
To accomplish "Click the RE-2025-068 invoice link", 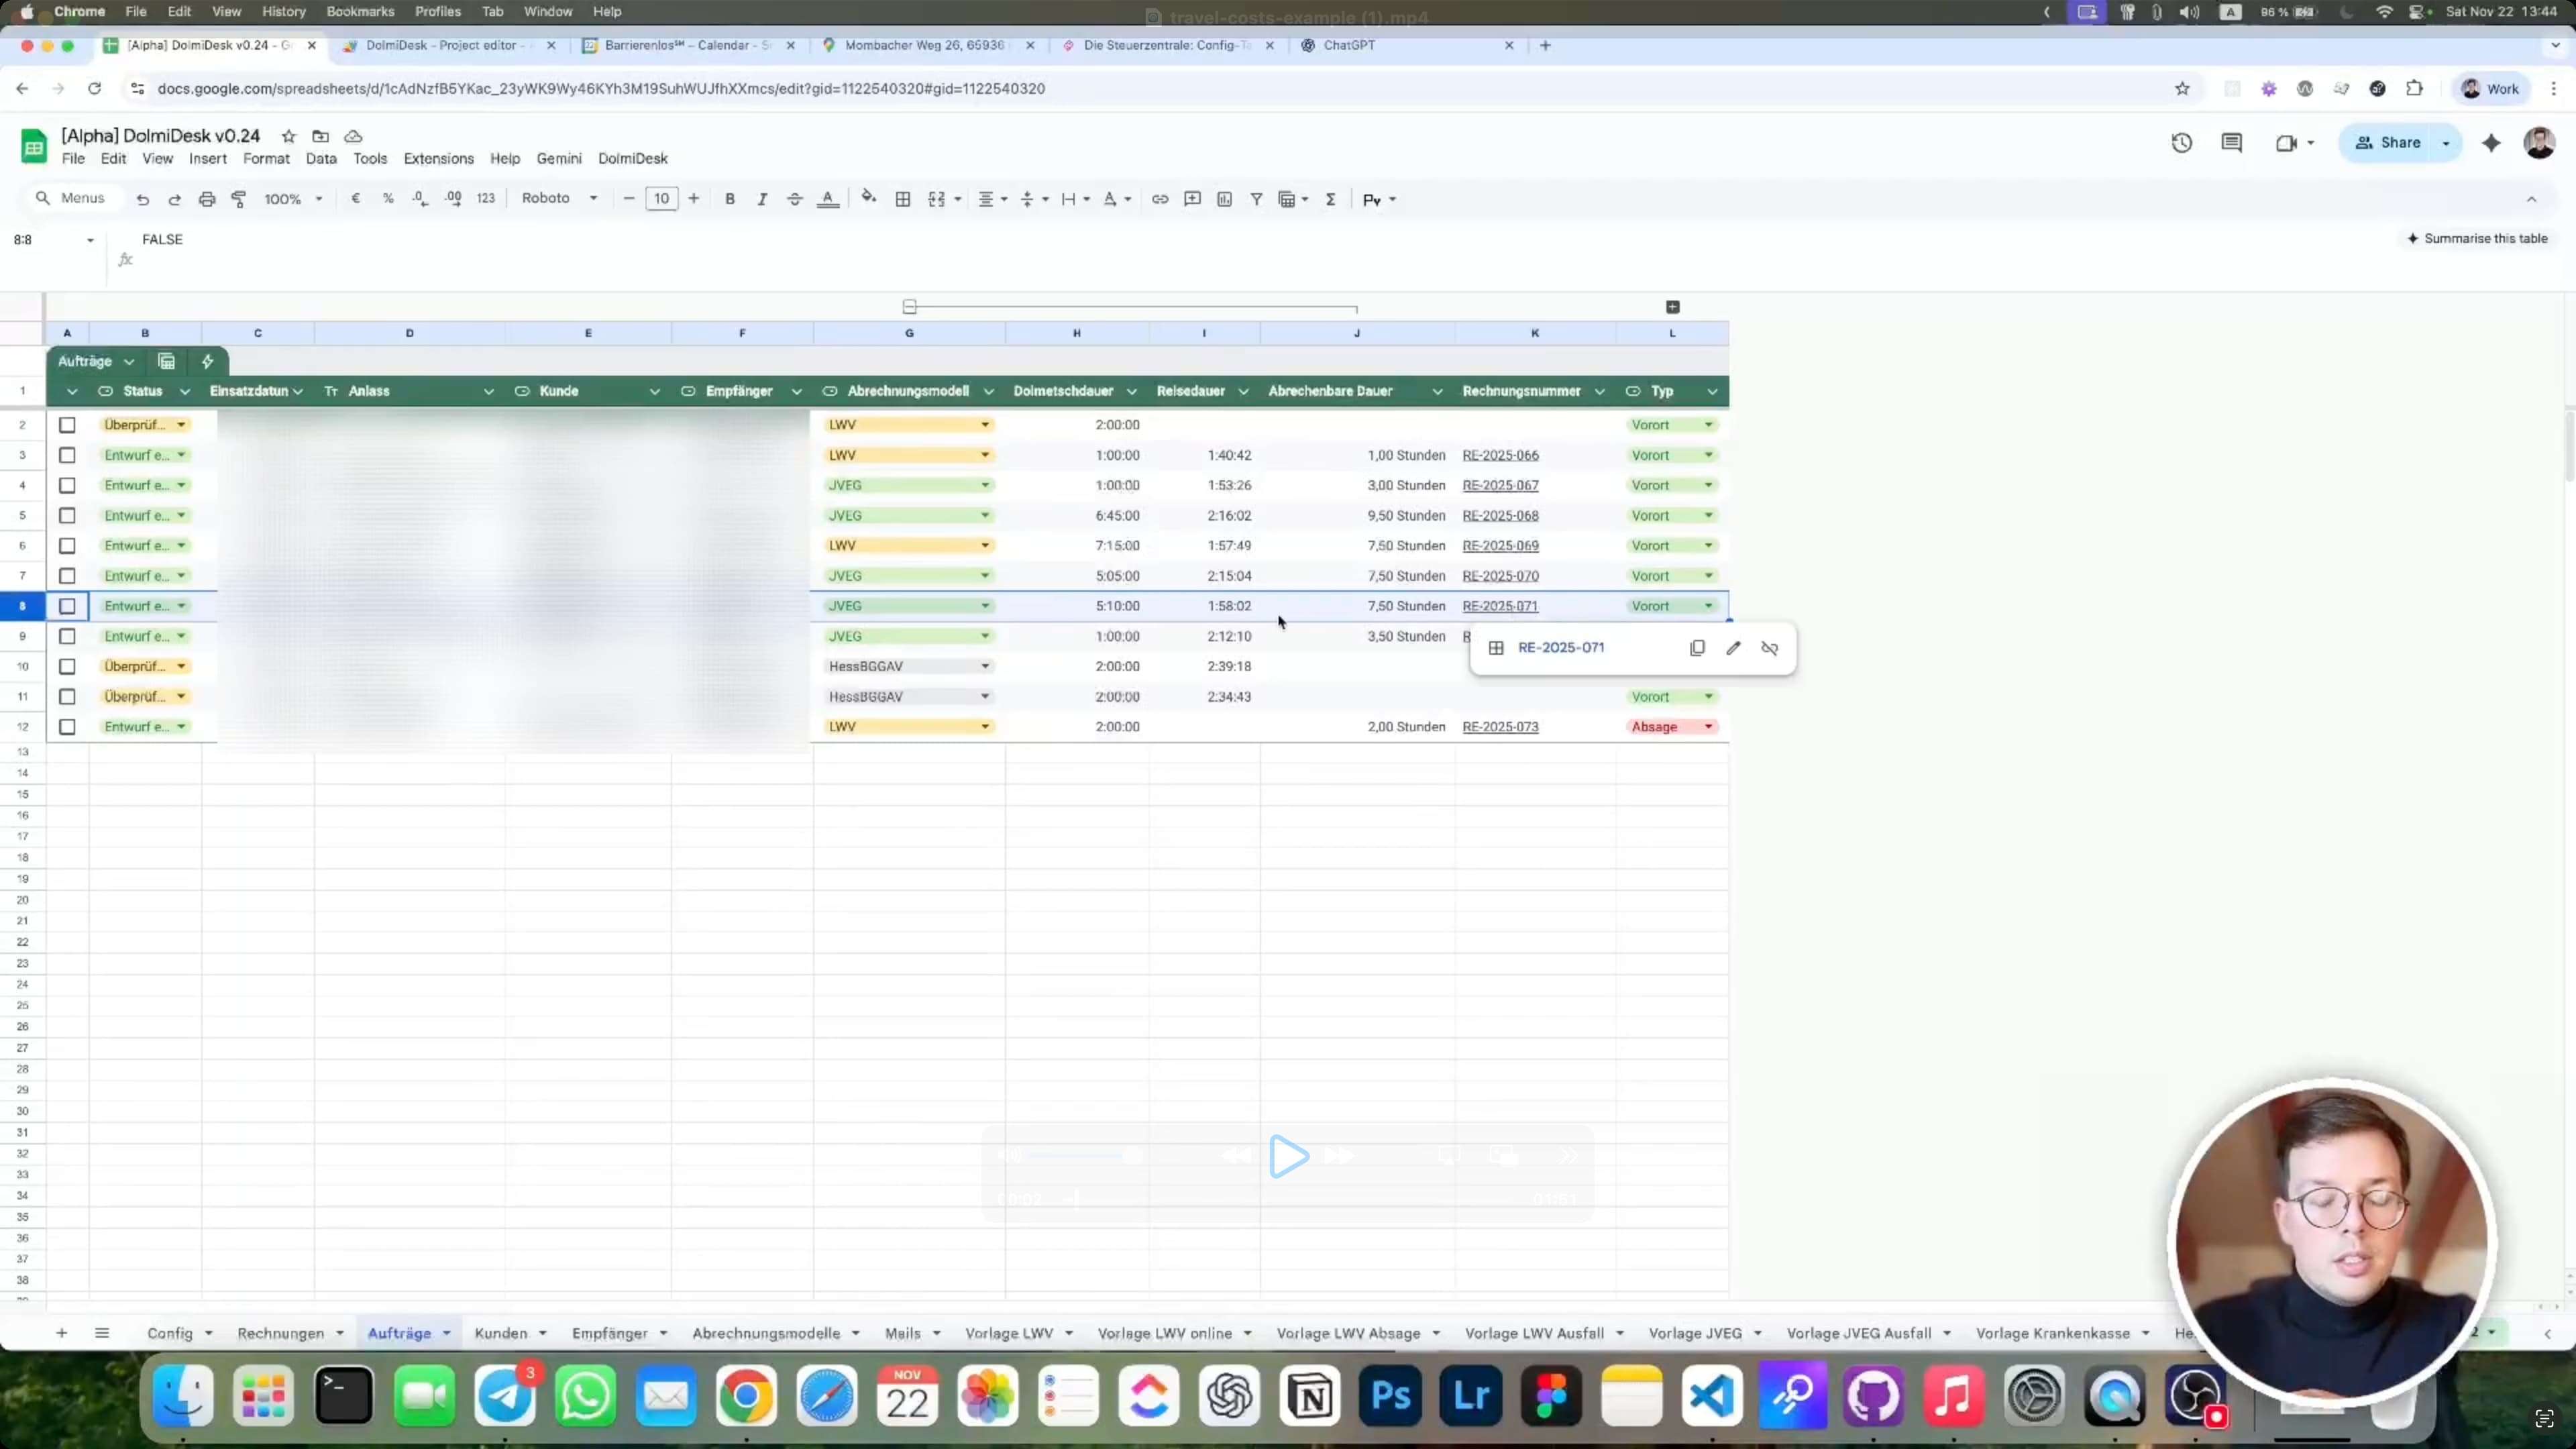I will click(x=1500, y=516).
